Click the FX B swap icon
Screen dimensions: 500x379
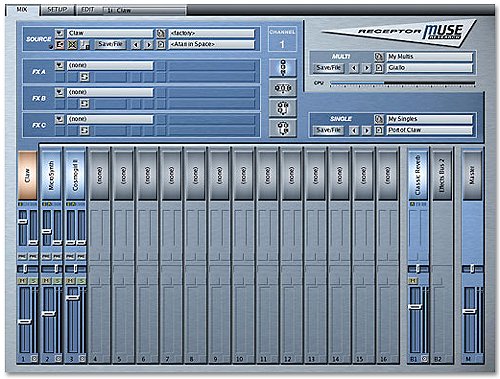(x=84, y=104)
